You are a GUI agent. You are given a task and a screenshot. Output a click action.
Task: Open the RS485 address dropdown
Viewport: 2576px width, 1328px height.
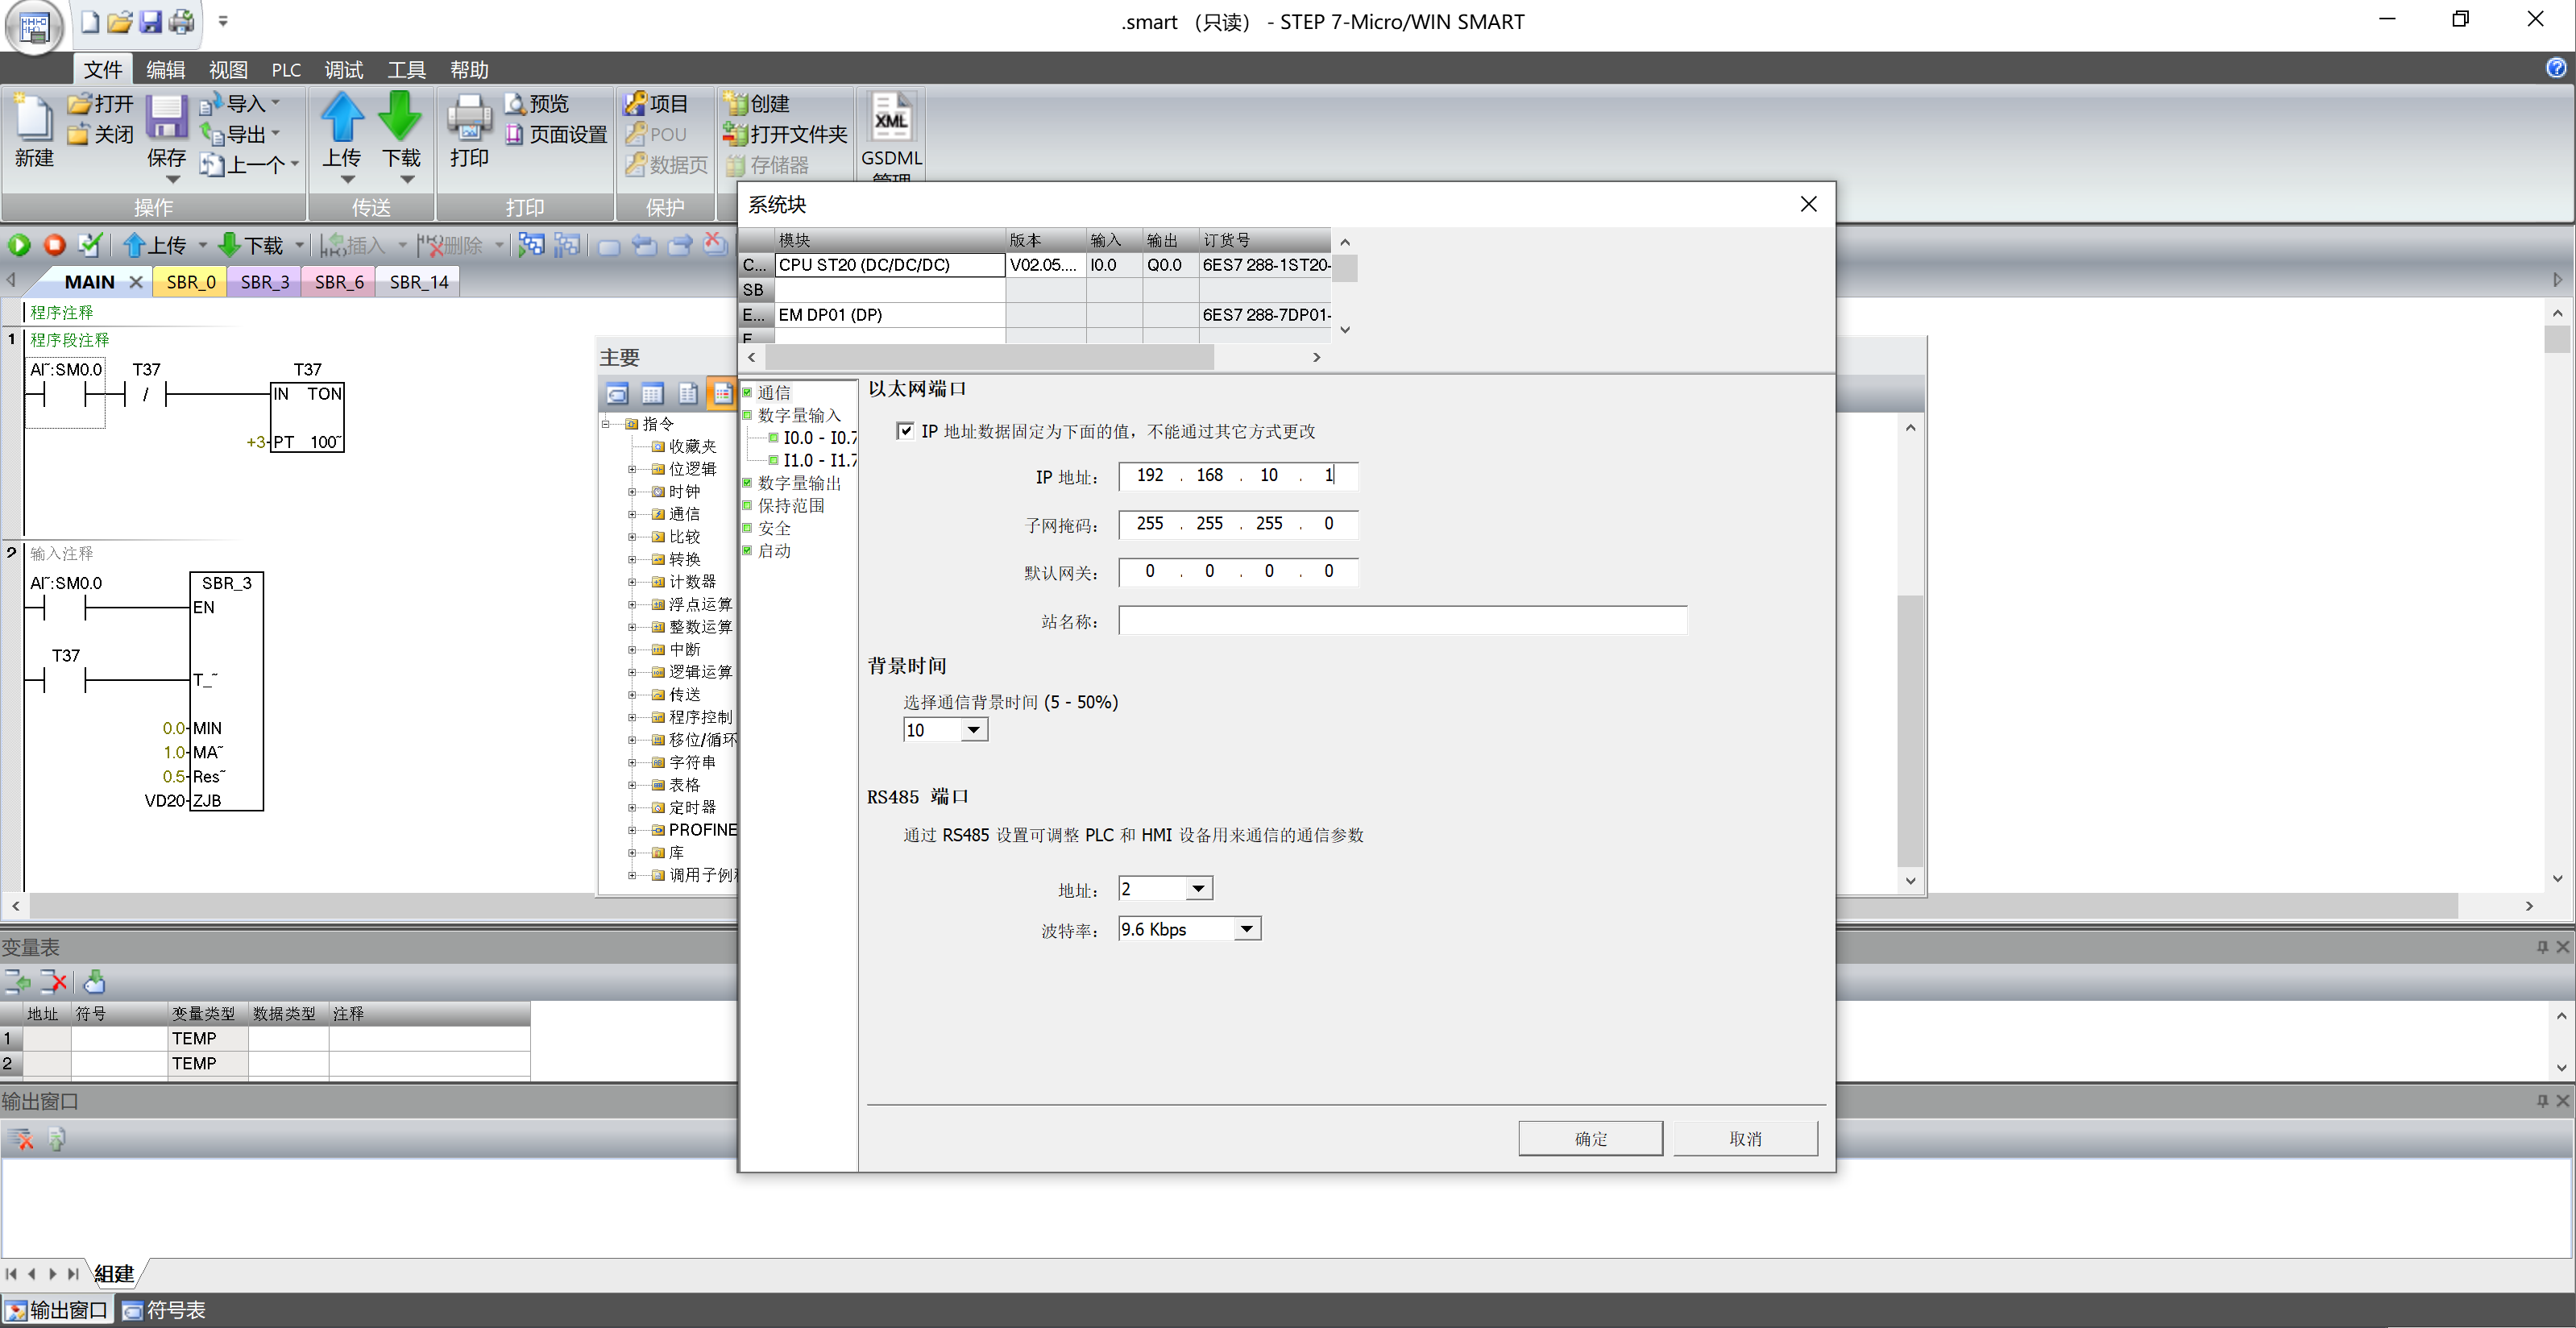(x=1197, y=889)
